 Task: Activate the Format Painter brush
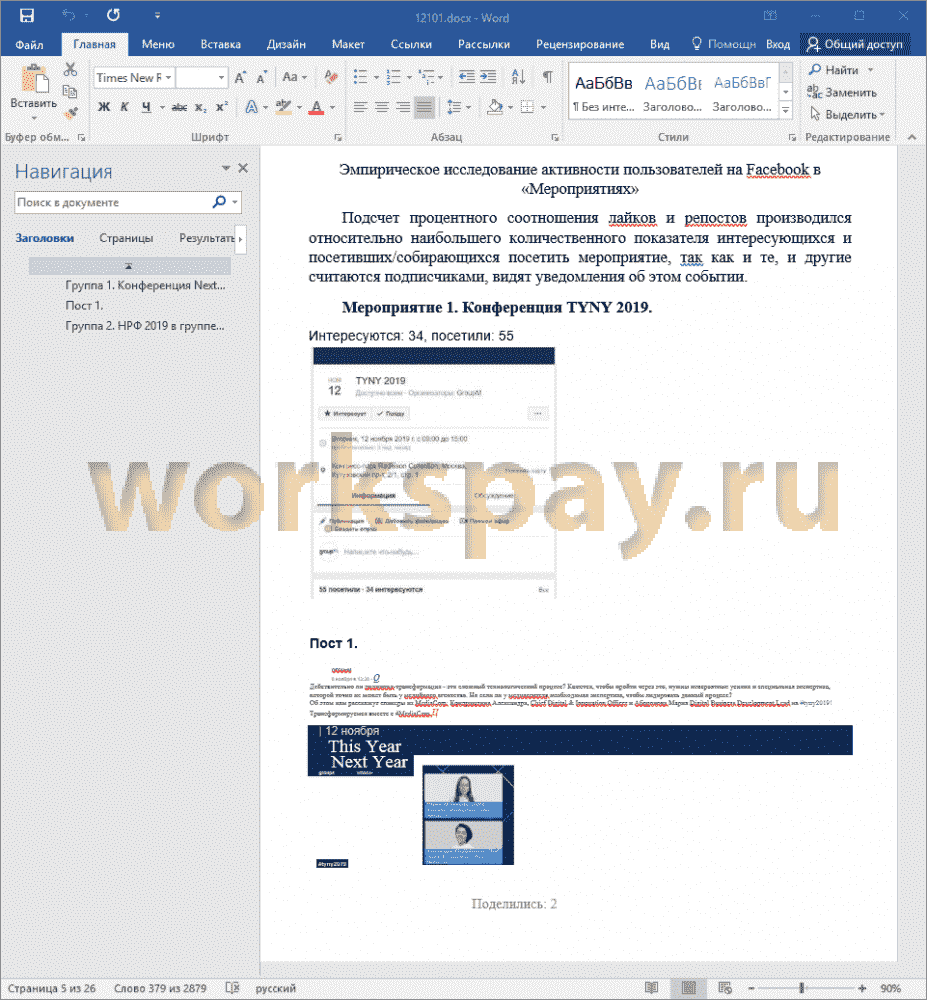click(71, 114)
